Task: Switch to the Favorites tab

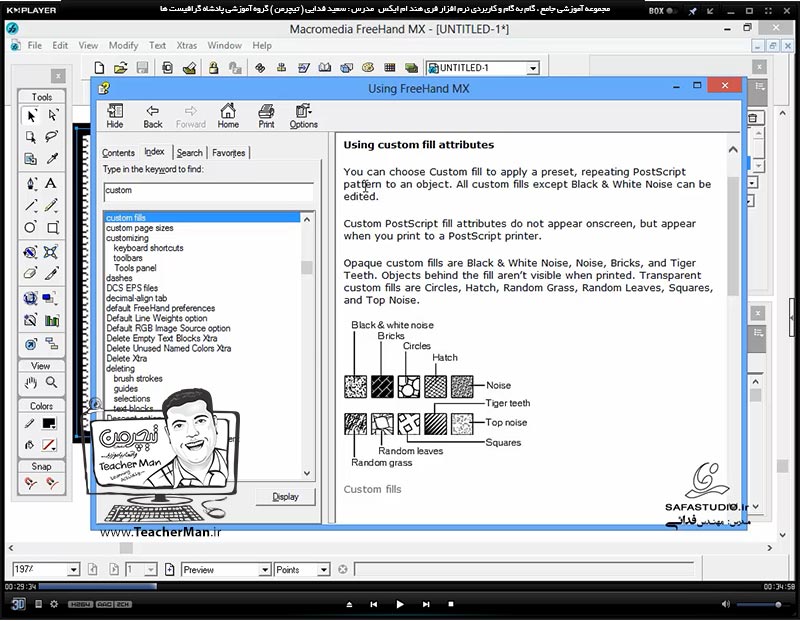Action: pos(229,153)
